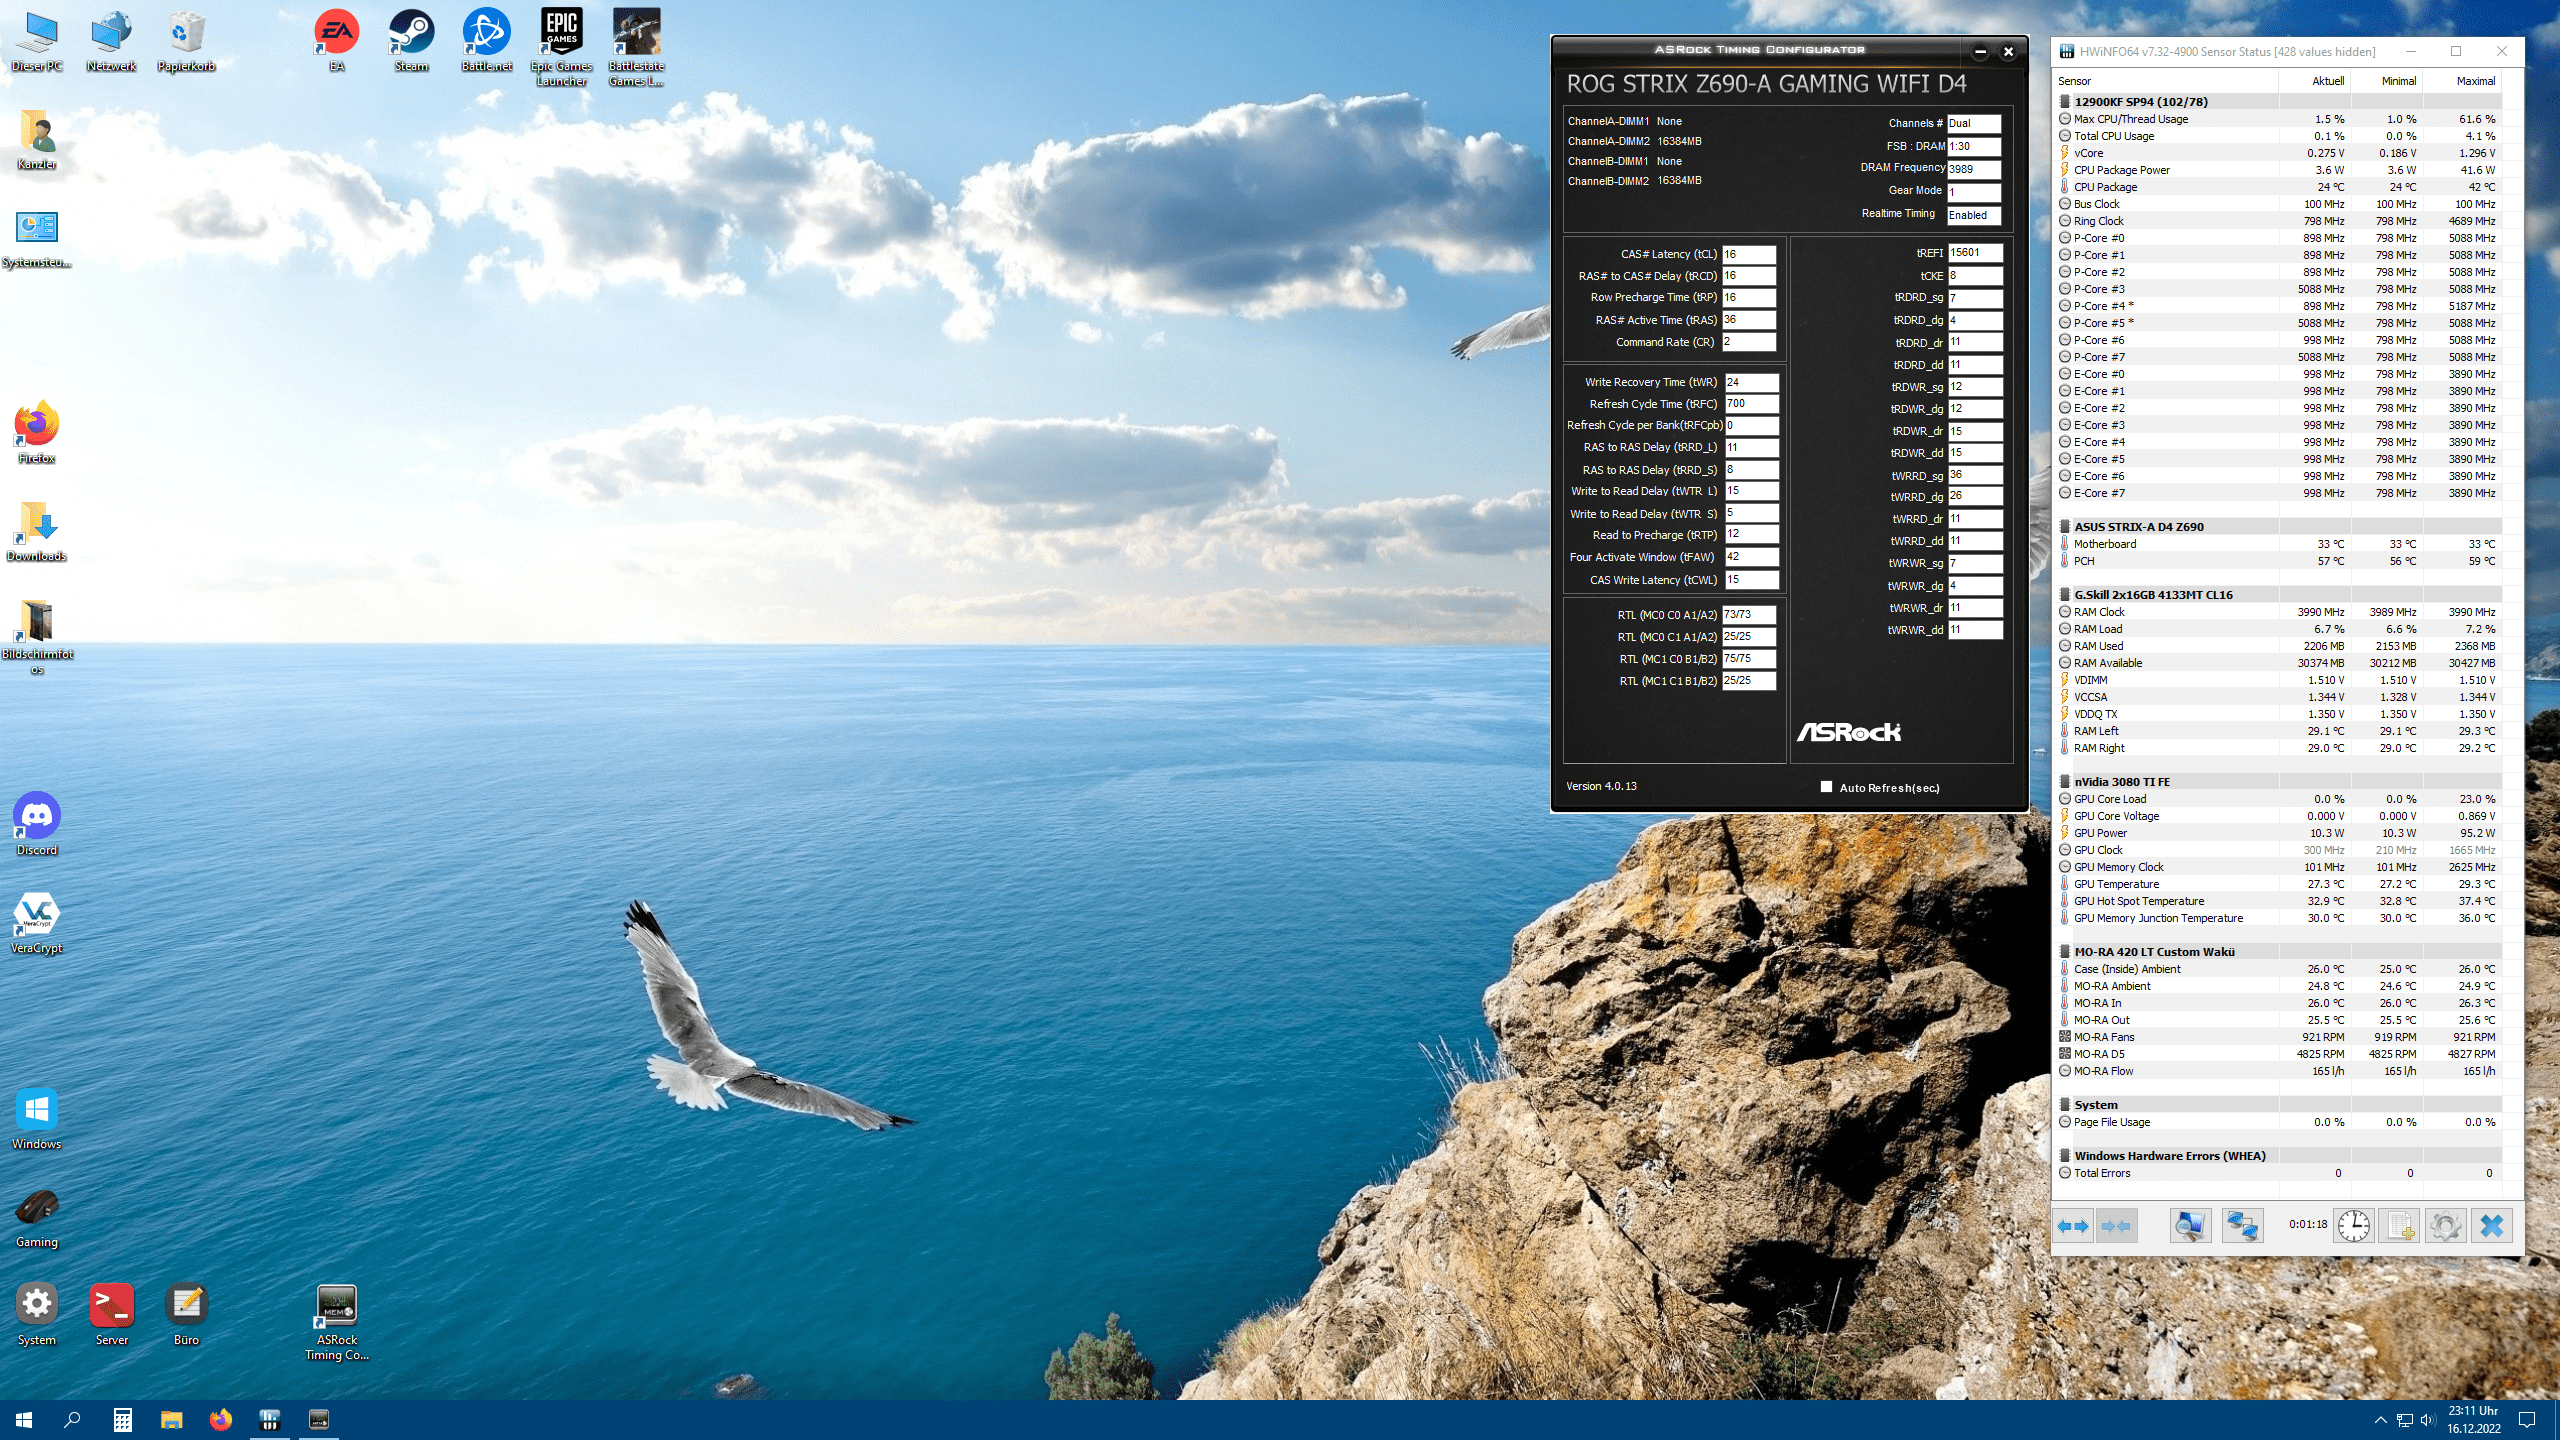Minimize the ASRock Timing Configurator window
This screenshot has width=2560, height=1440.
pos(1980,51)
